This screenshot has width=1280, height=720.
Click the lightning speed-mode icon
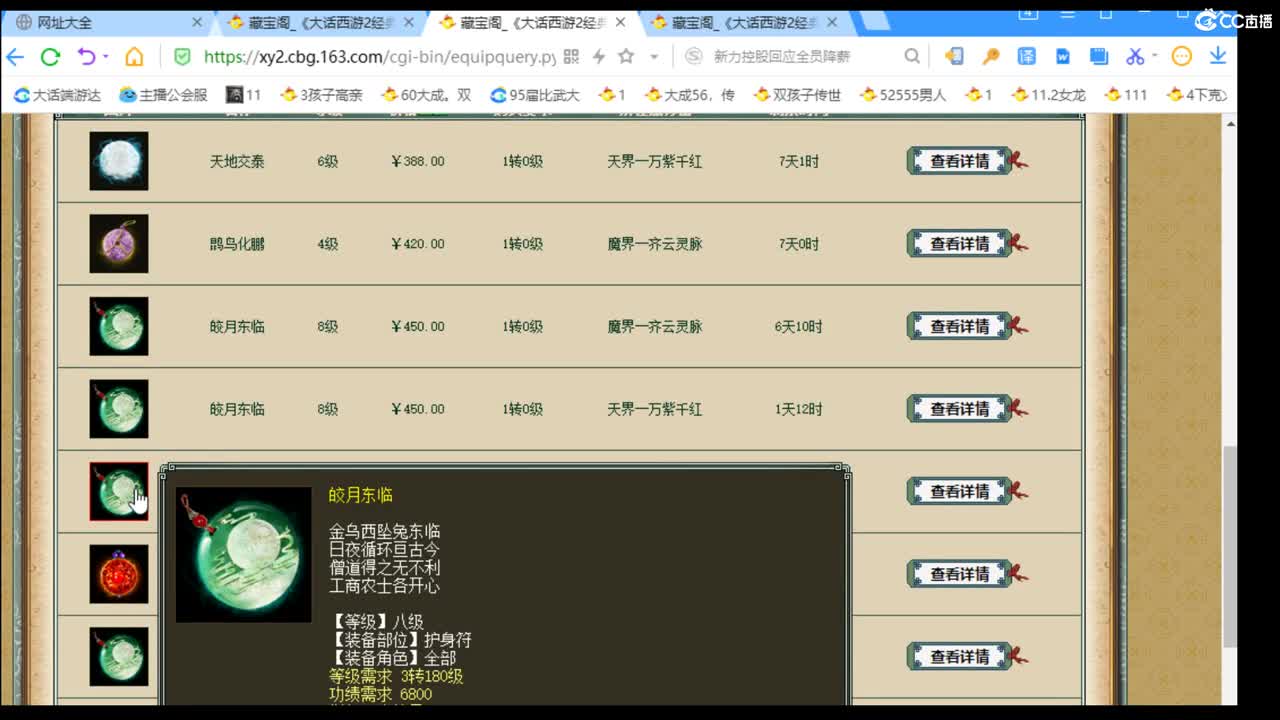599,57
